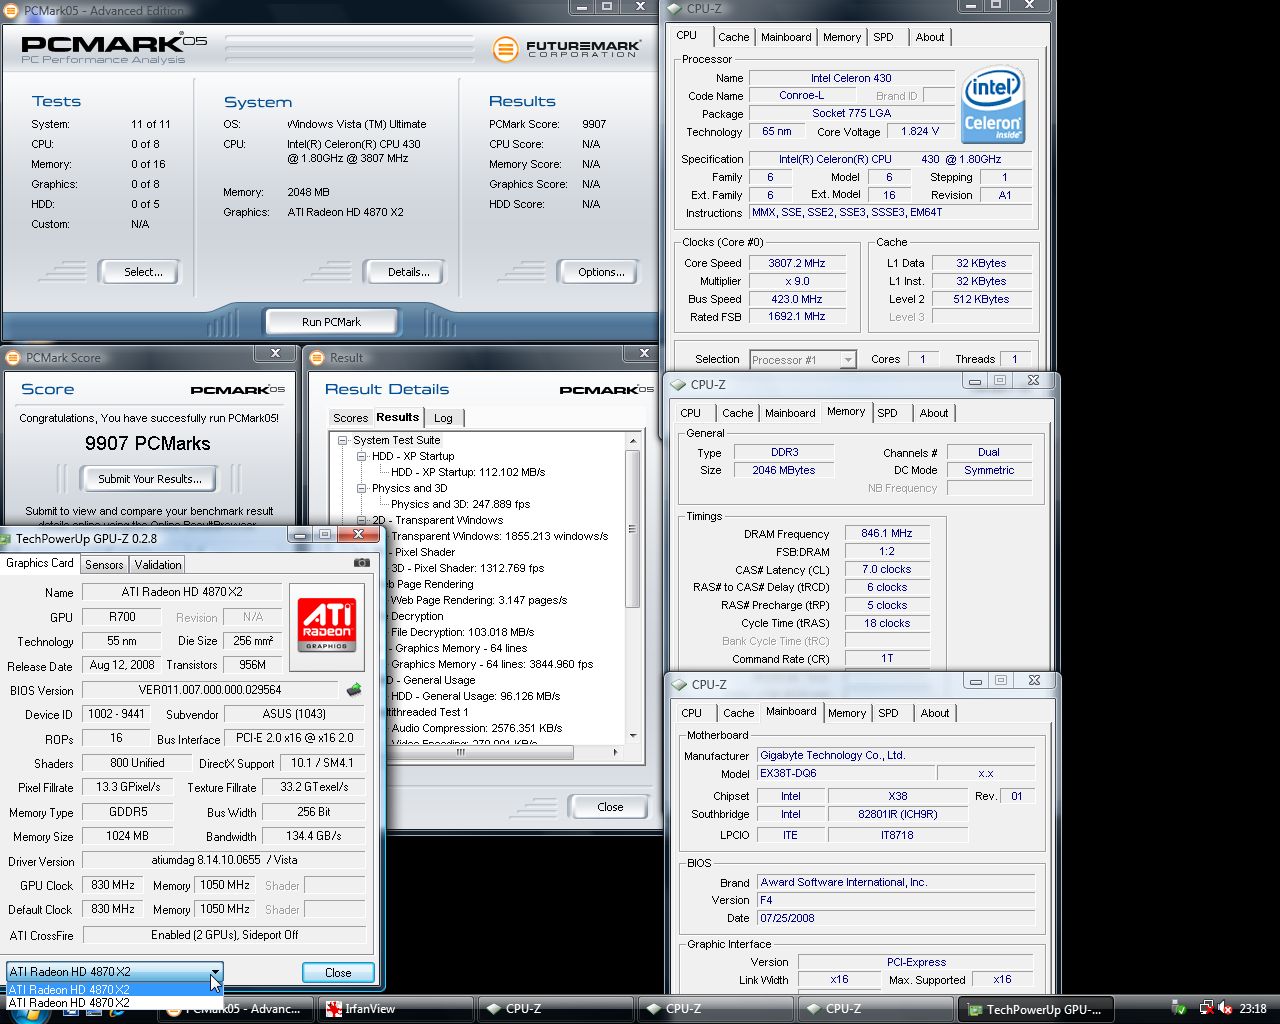The width and height of the screenshot is (1280, 1024).
Task: Click the GPU selection dropdown arrow in GPU-Z
Action: pyautogui.click(x=215, y=971)
